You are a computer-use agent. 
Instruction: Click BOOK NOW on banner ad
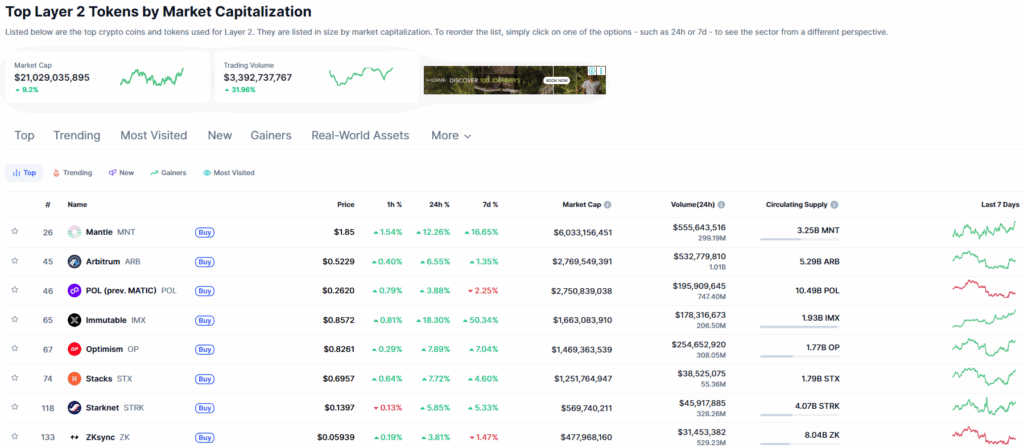coord(557,80)
